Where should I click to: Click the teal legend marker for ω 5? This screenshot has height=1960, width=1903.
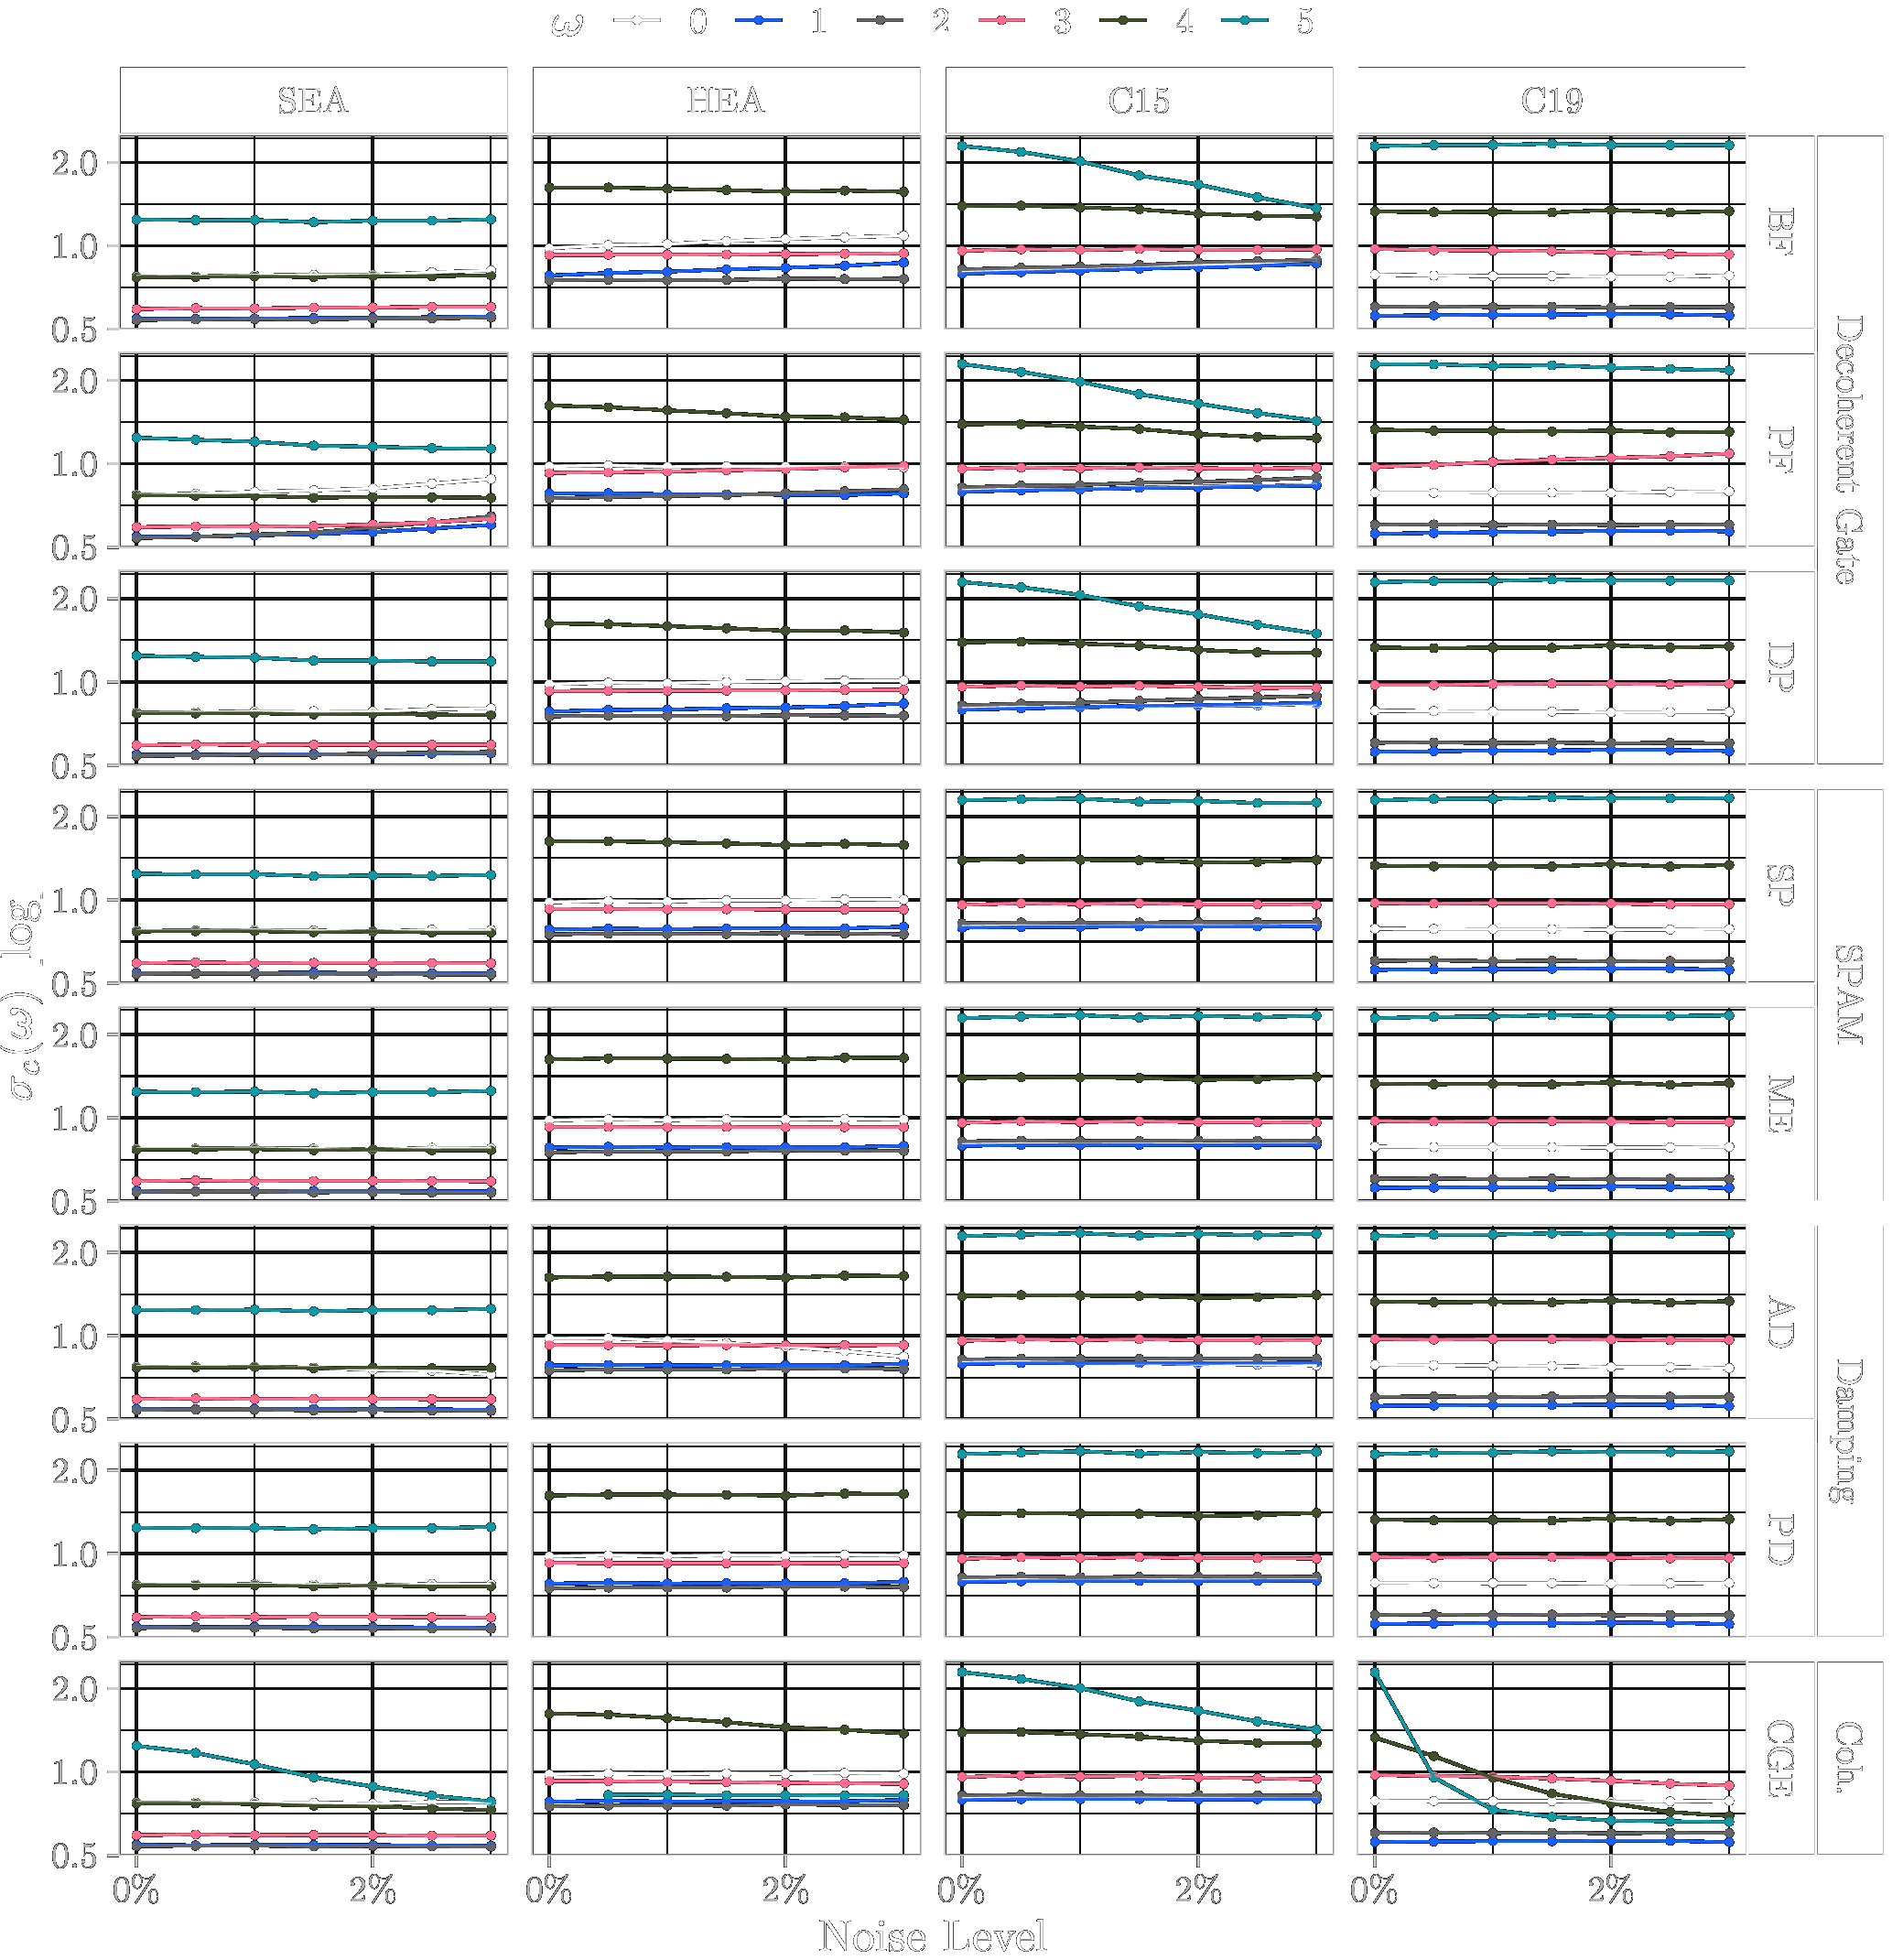point(1246,21)
